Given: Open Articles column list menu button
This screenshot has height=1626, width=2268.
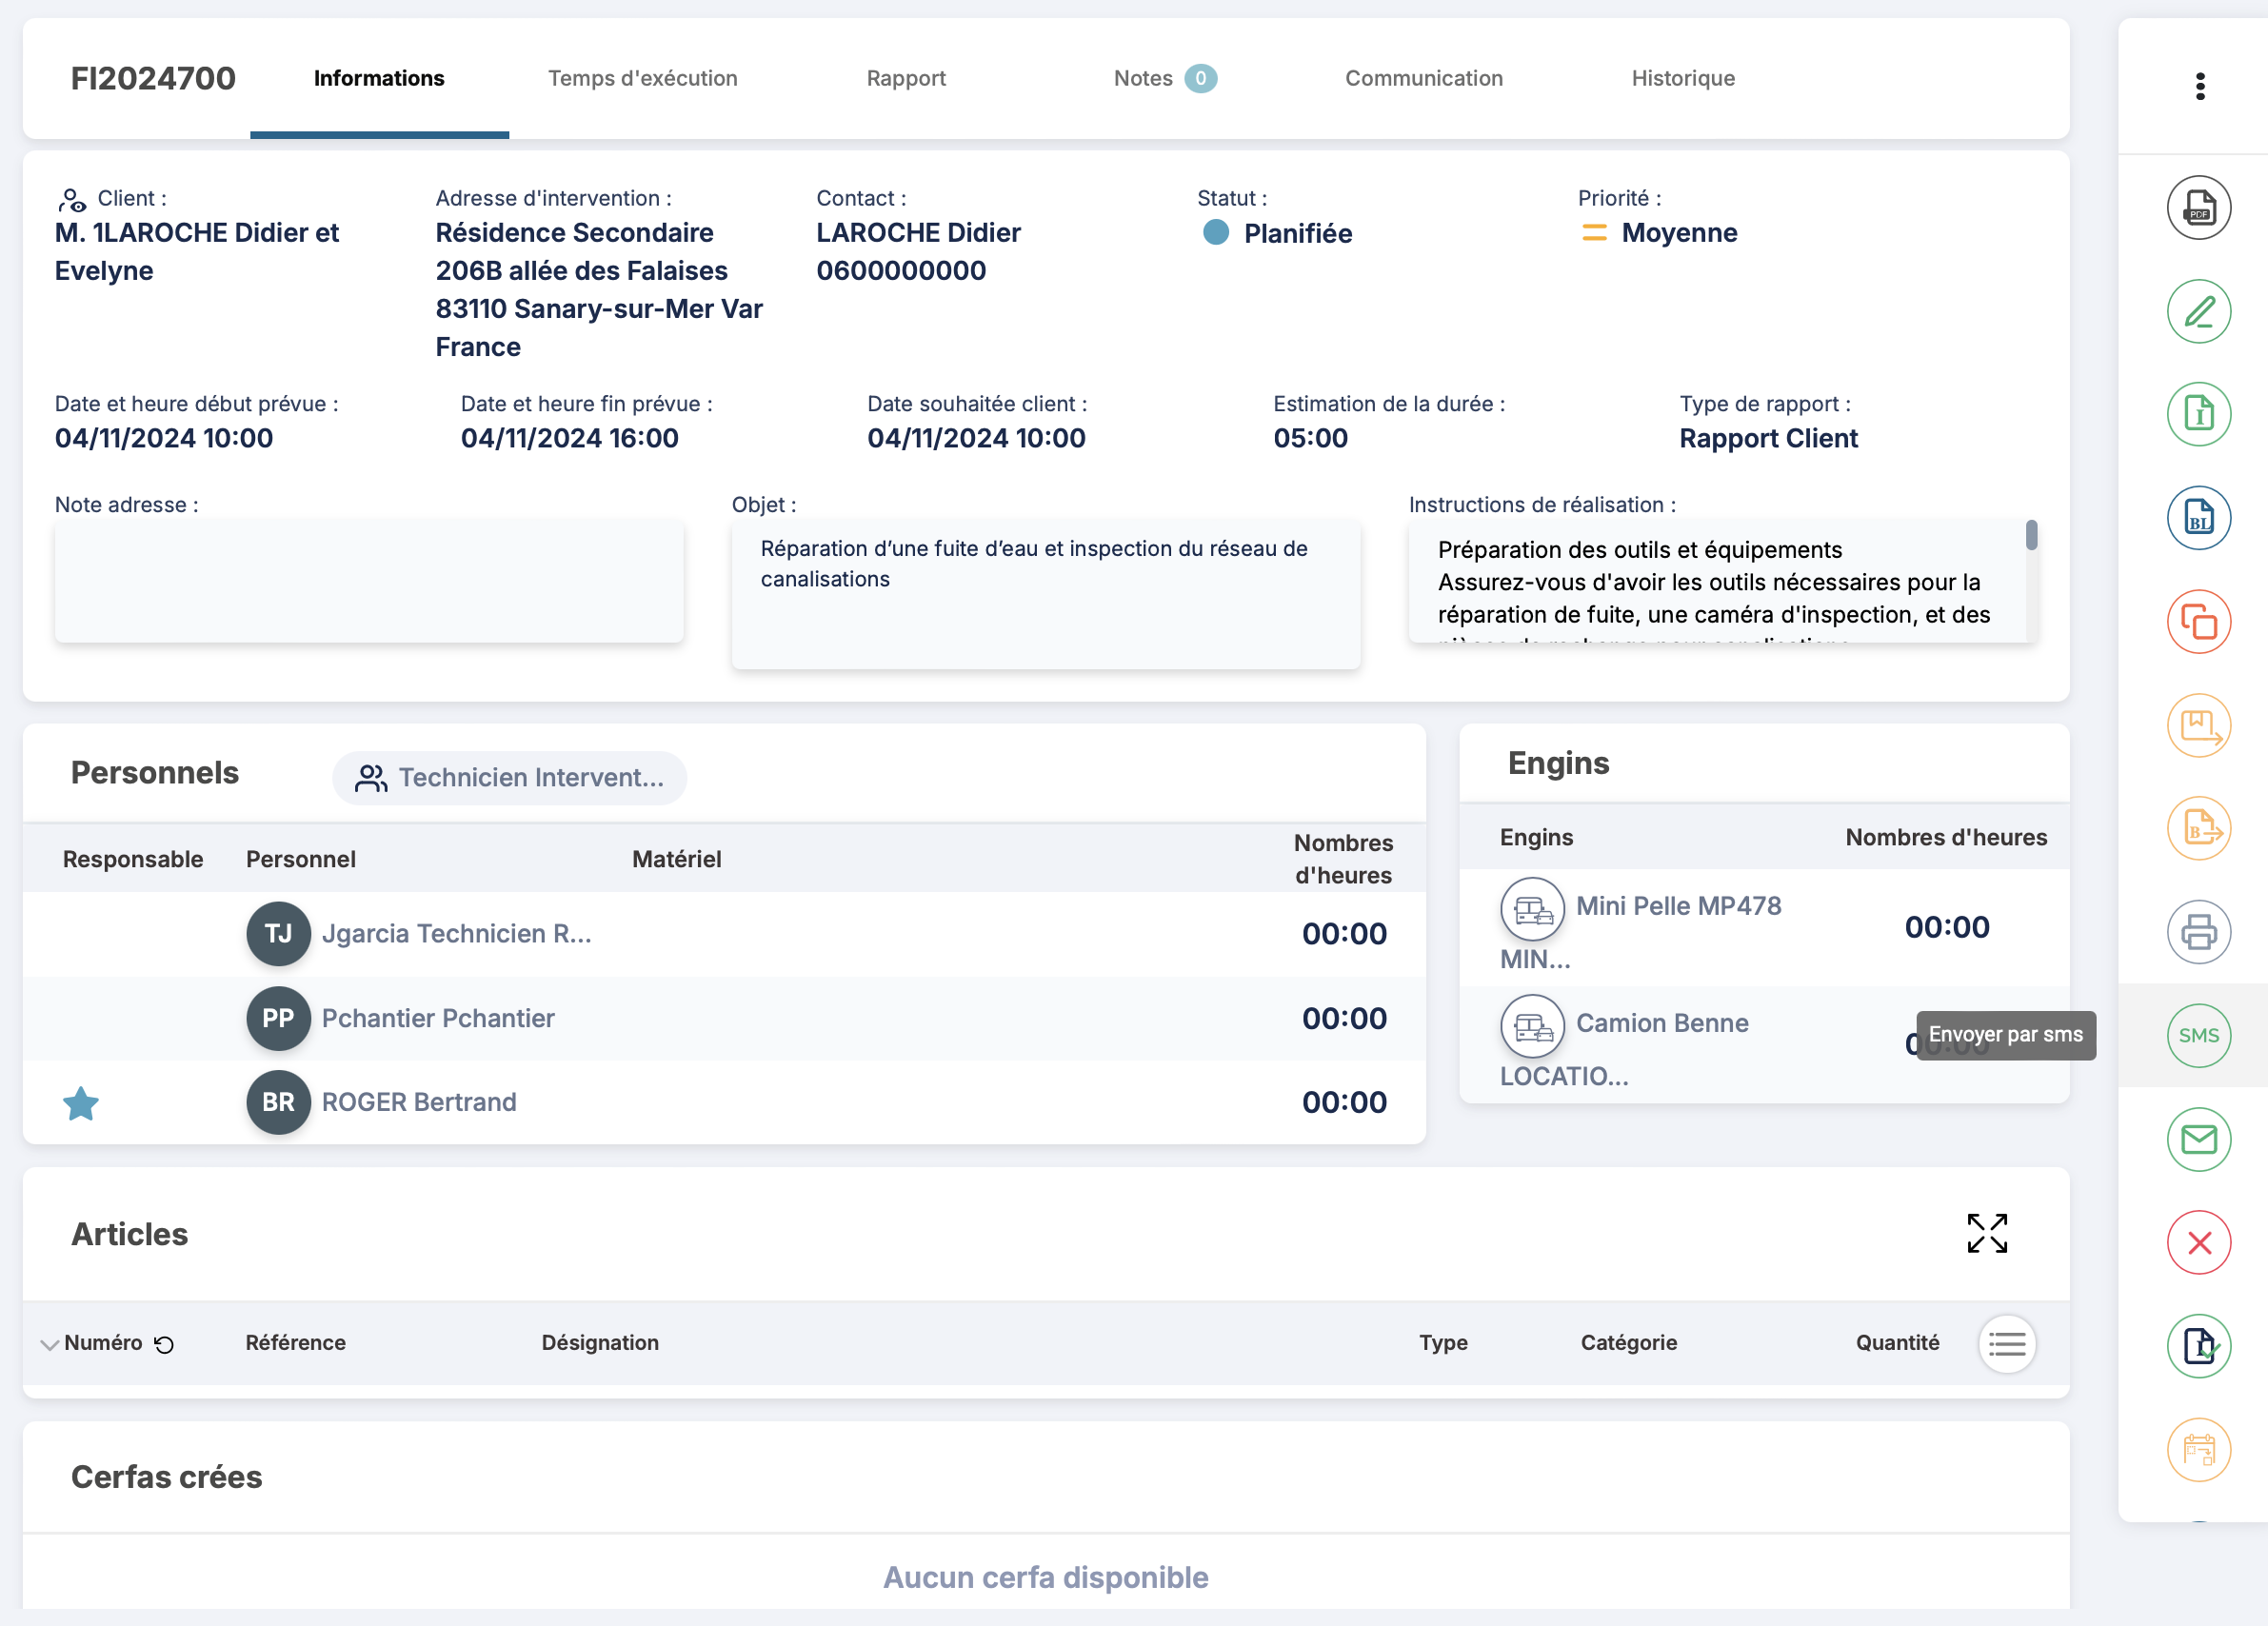Looking at the screenshot, I should click(x=2006, y=1344).
